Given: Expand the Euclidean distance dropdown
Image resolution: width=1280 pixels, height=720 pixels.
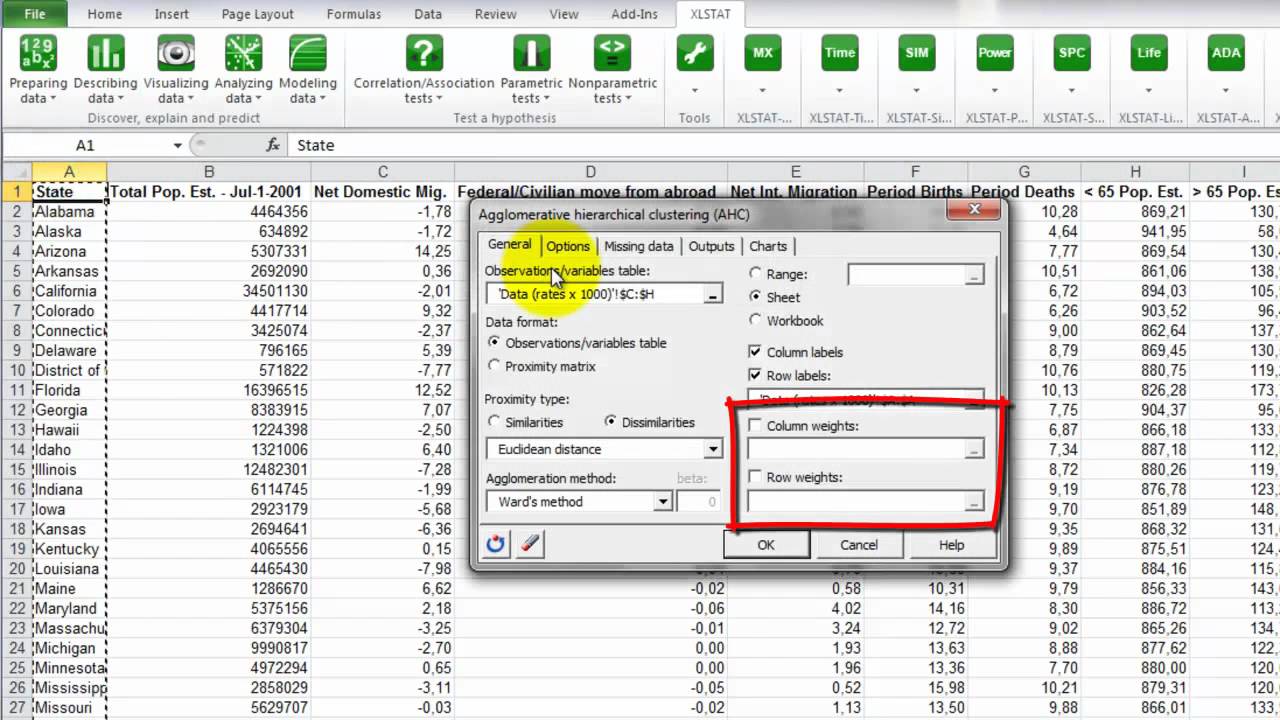Looking at the screenshot, I should pyautogui.click(x=712, y=450).
